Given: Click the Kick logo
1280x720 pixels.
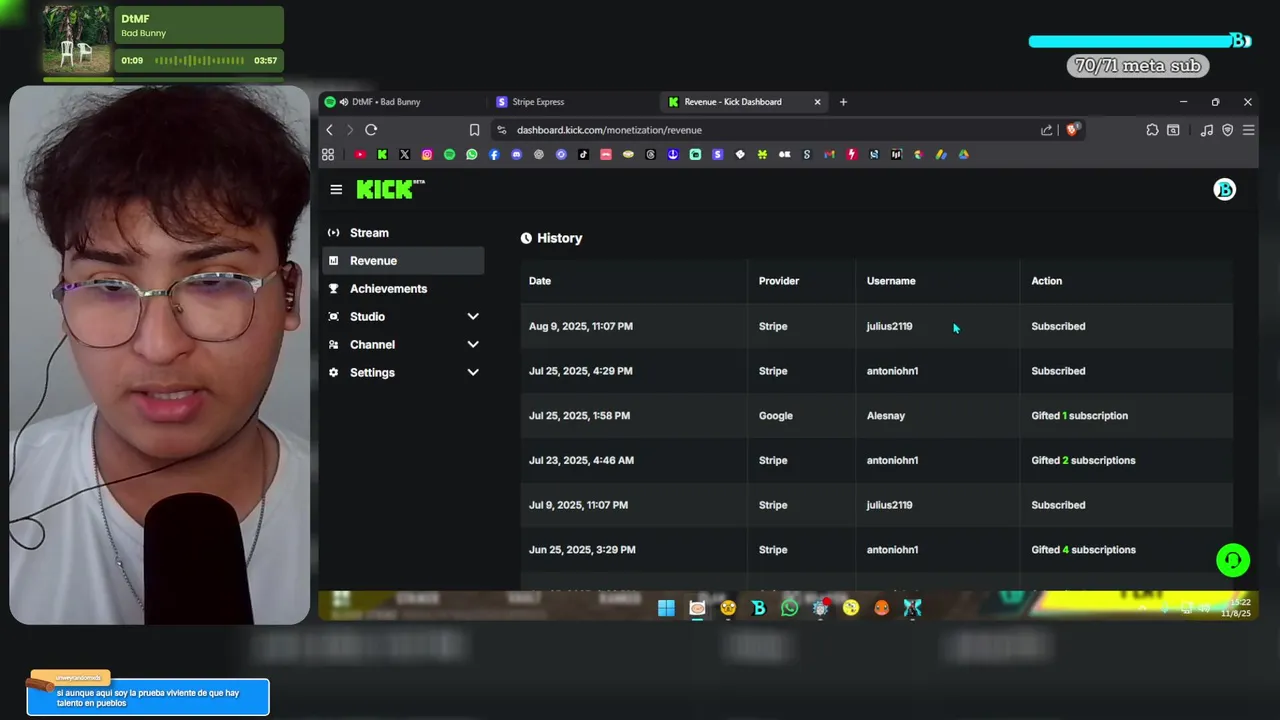Looking at the screenshot, I should (x=390, y=189).
